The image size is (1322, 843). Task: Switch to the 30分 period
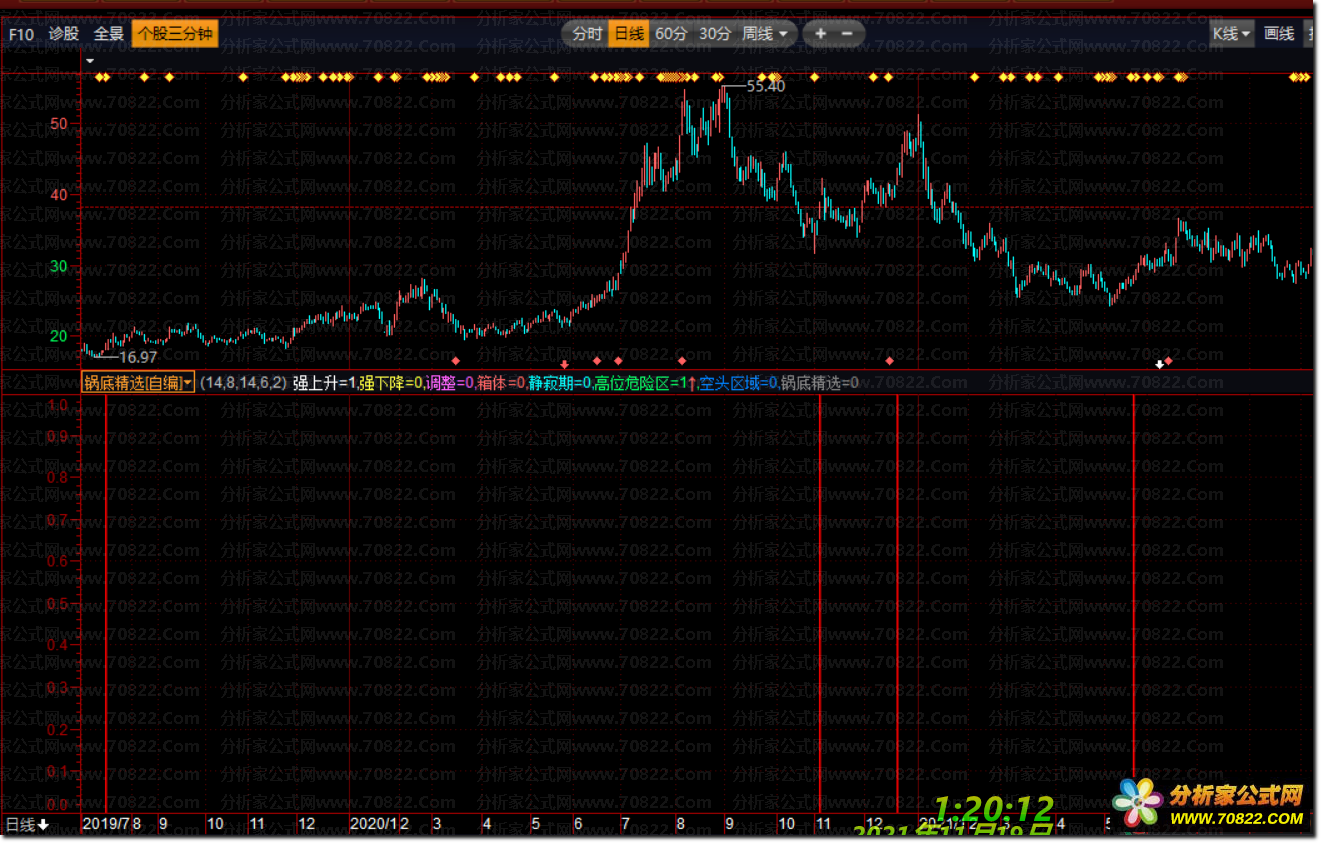point(715,34)
